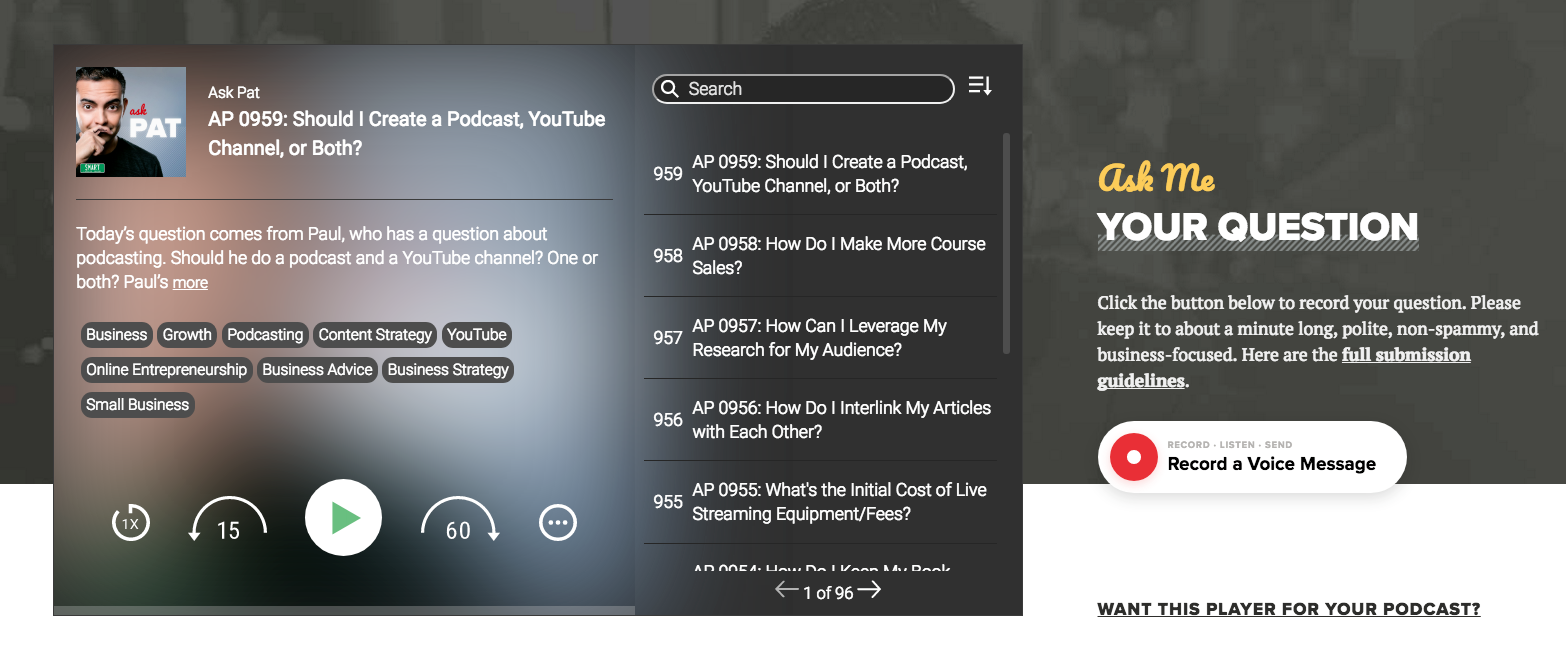Change the 1X playback speed
Image resolution: width=1566 pixels, height=656 pixels.
(131, 522)
